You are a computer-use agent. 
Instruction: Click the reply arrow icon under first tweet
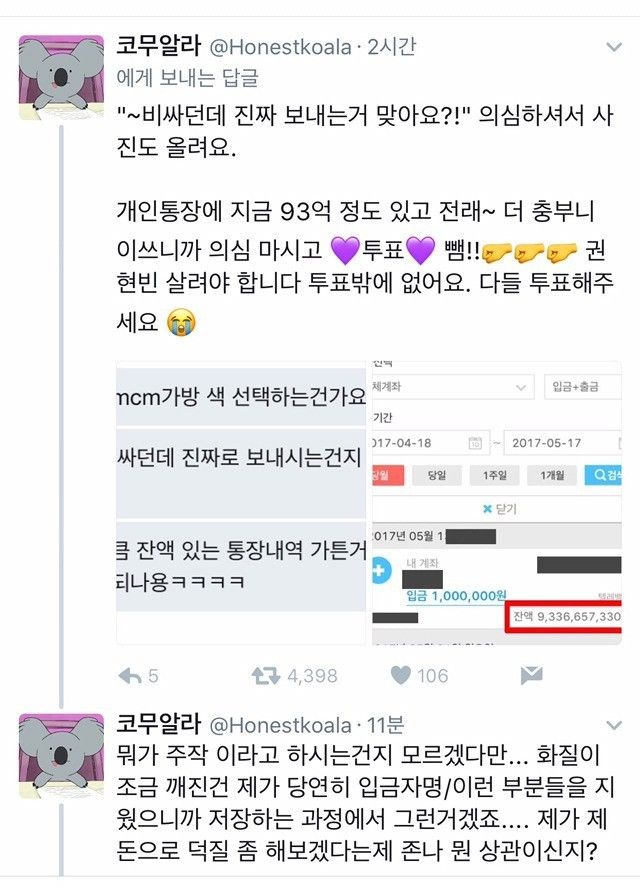pyautogui.click(x=130, y=675)
